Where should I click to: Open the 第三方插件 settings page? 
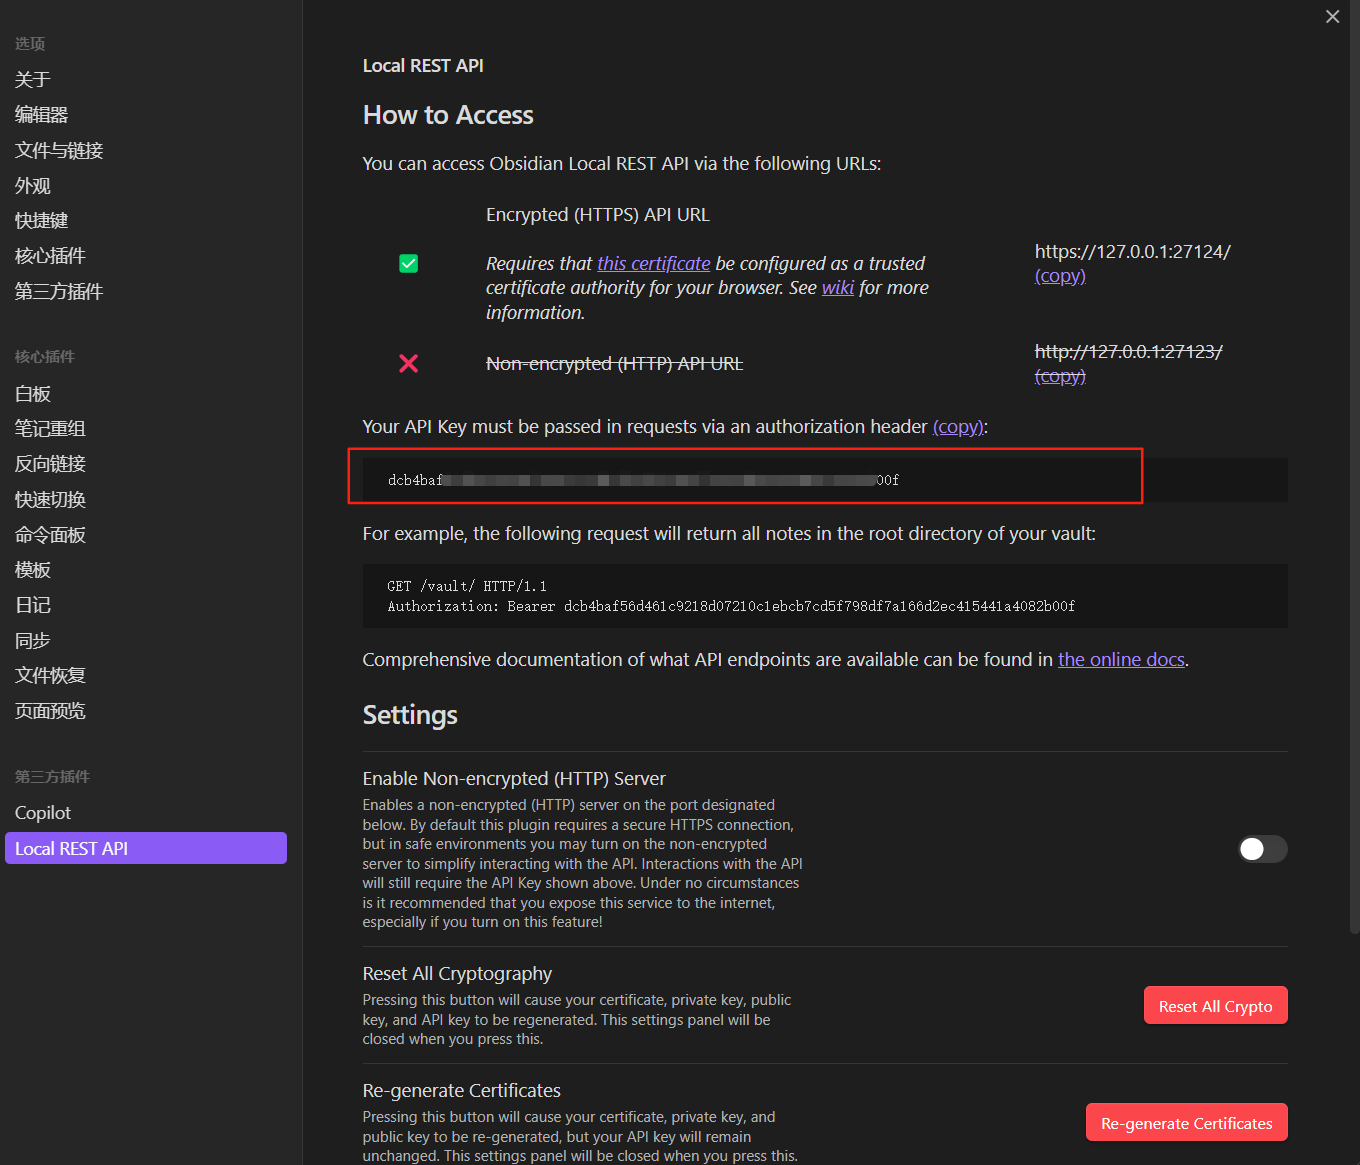[57, 291]
